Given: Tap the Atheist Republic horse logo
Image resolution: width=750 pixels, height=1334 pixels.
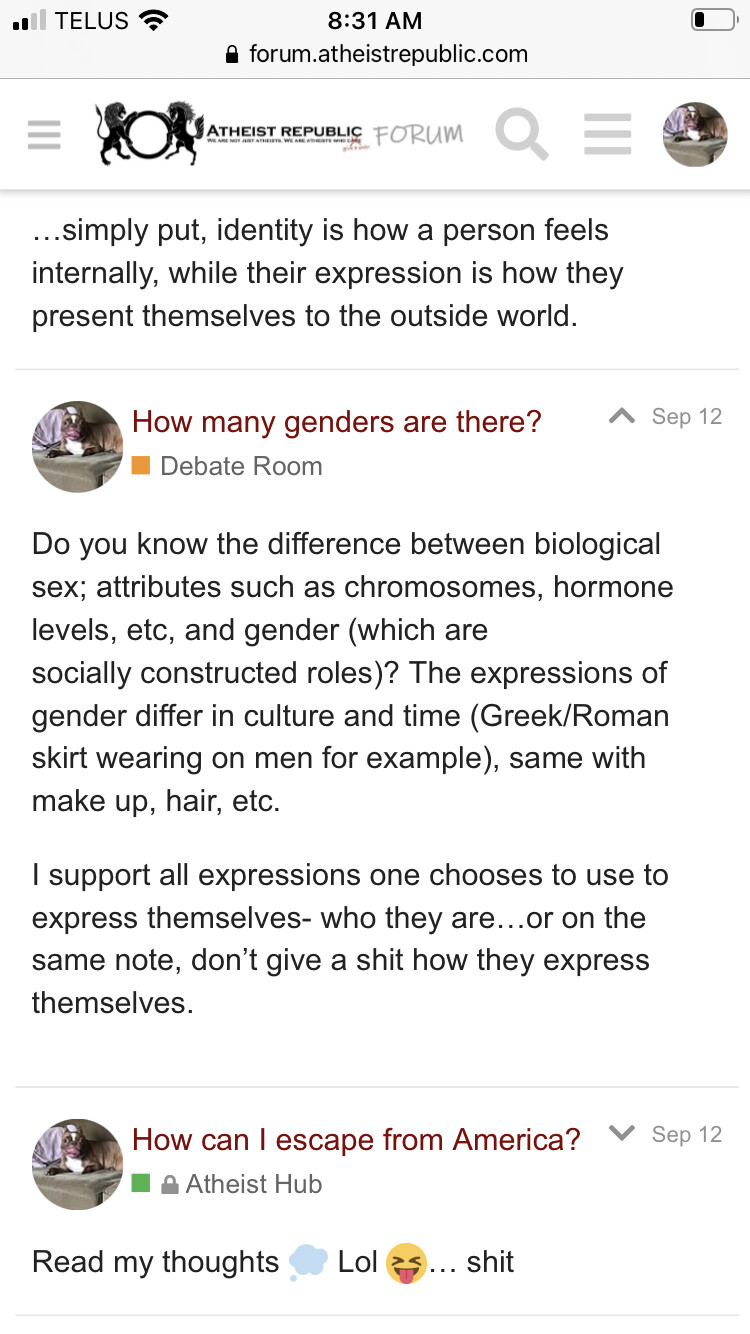Looking at the screenshot, I should pyautogui.click(x=146, y=134).
